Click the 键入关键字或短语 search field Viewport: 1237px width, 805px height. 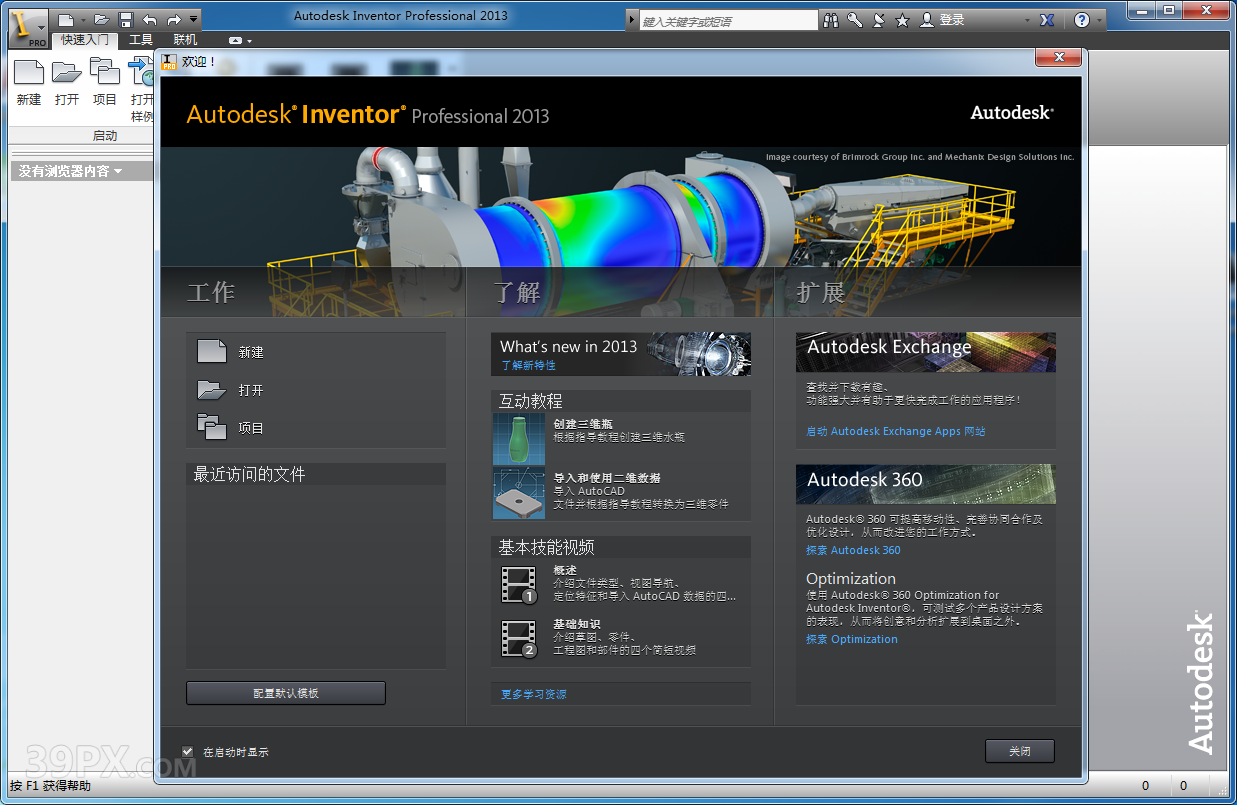[x=729, y=19]
